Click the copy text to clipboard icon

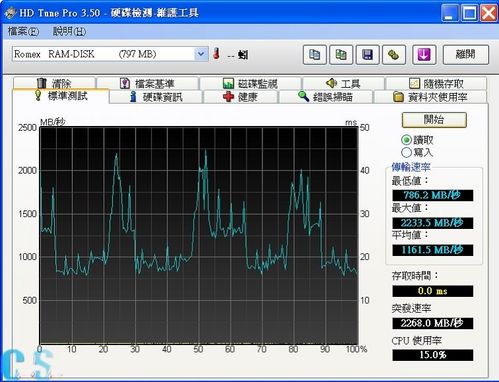coord(314,54)
